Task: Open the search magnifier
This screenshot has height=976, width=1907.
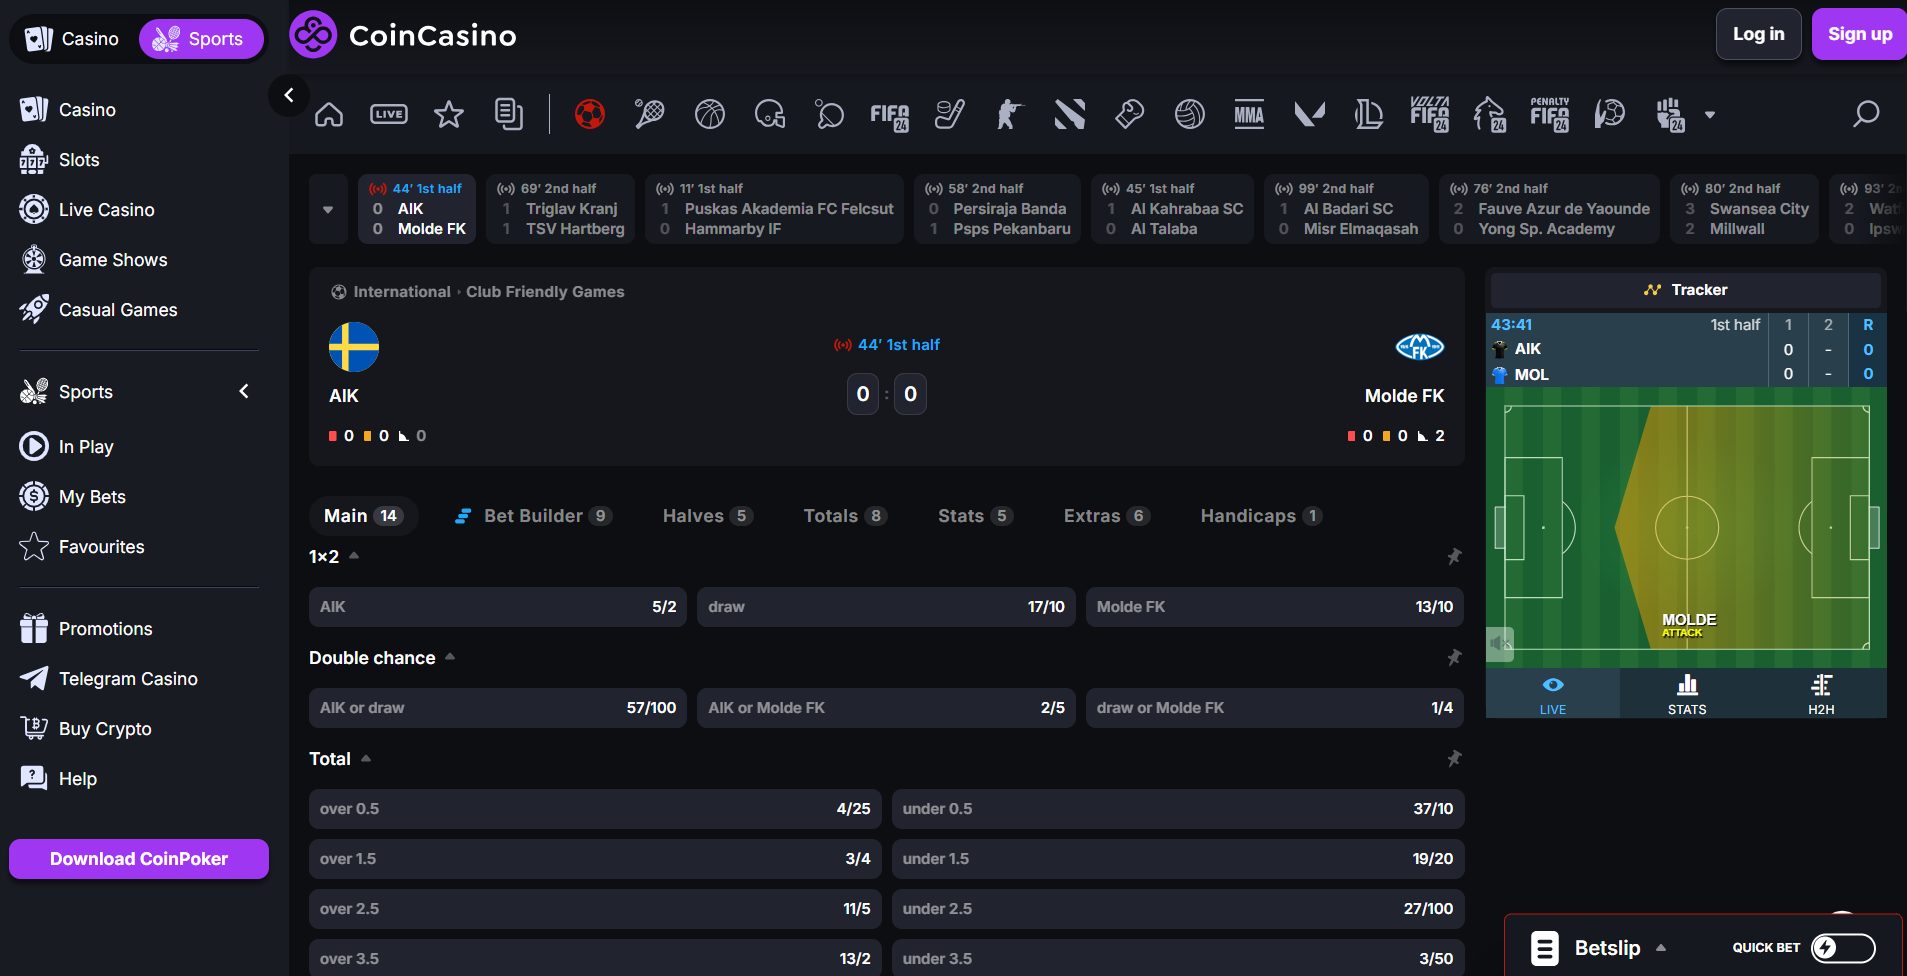Action: (1866, 114)
